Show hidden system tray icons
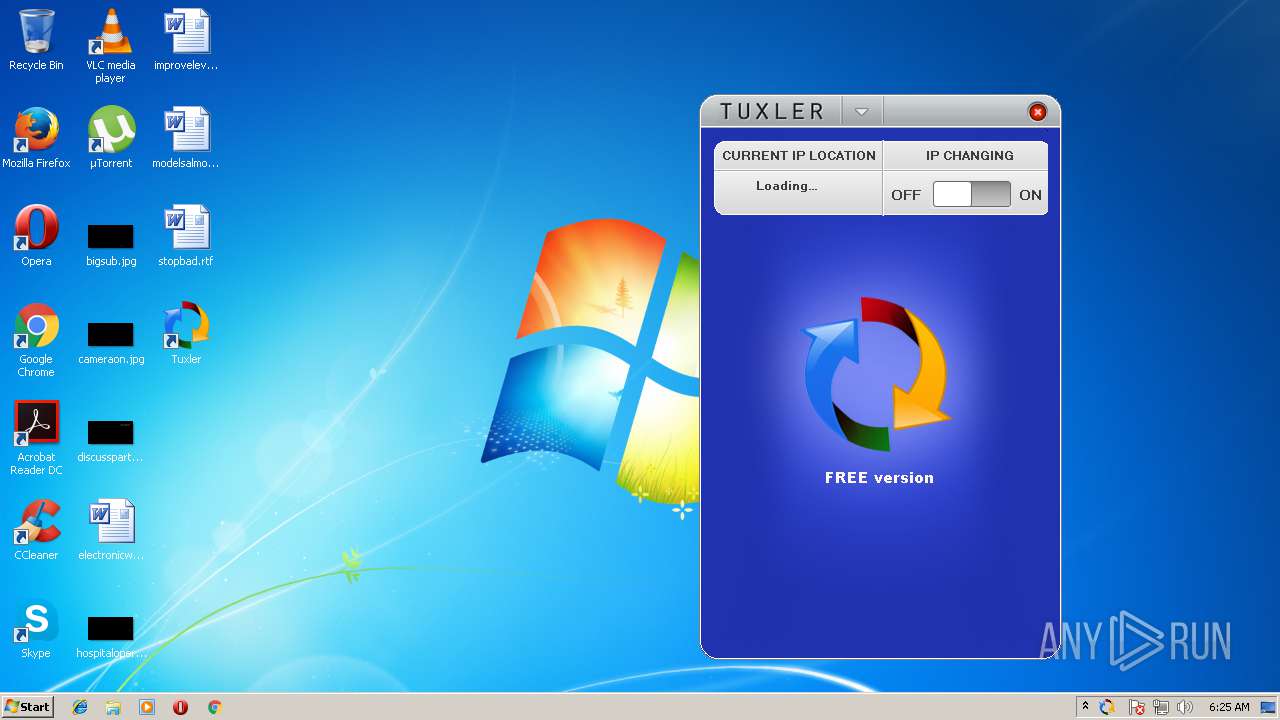This screenshot has width=1280, height=720. pyautogui.click(x=1085, y=706)
